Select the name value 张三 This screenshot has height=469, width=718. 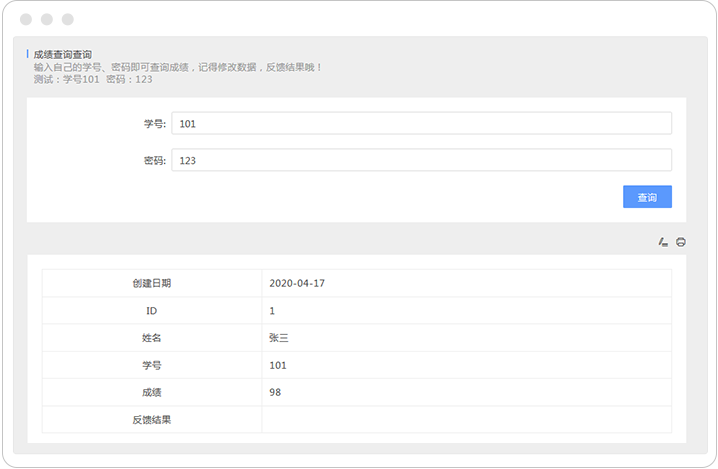pyautogui.click(x=279, y=338)
